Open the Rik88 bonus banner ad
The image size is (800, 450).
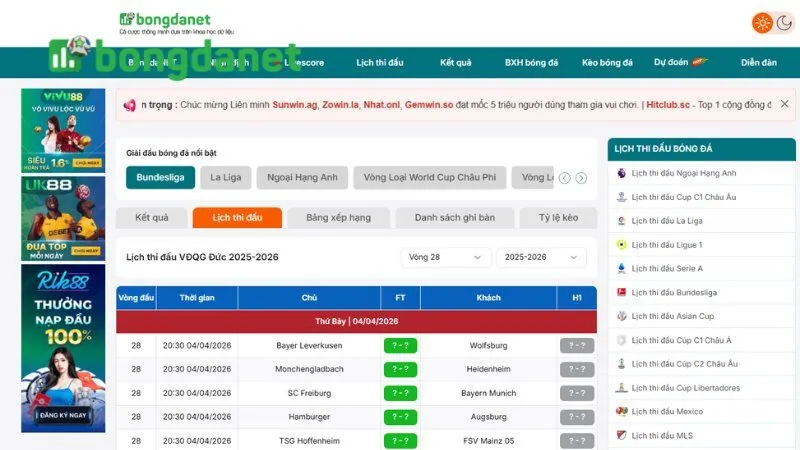coord(63,347)
